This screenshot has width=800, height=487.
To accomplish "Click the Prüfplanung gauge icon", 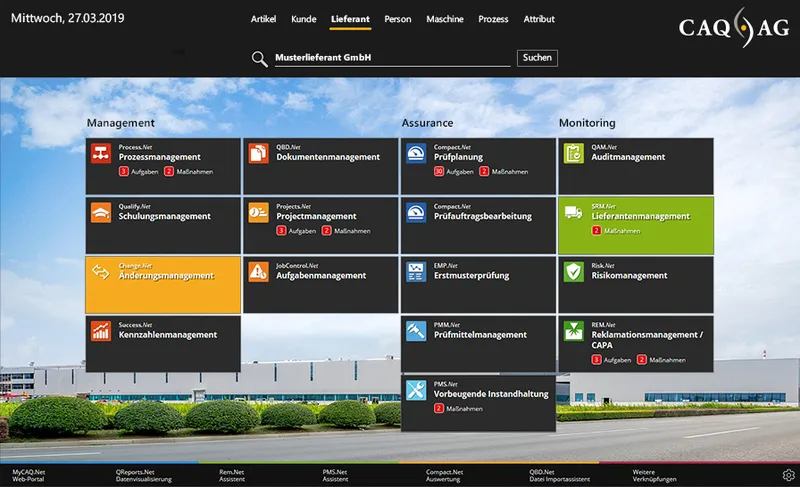I will click(416, 153).
